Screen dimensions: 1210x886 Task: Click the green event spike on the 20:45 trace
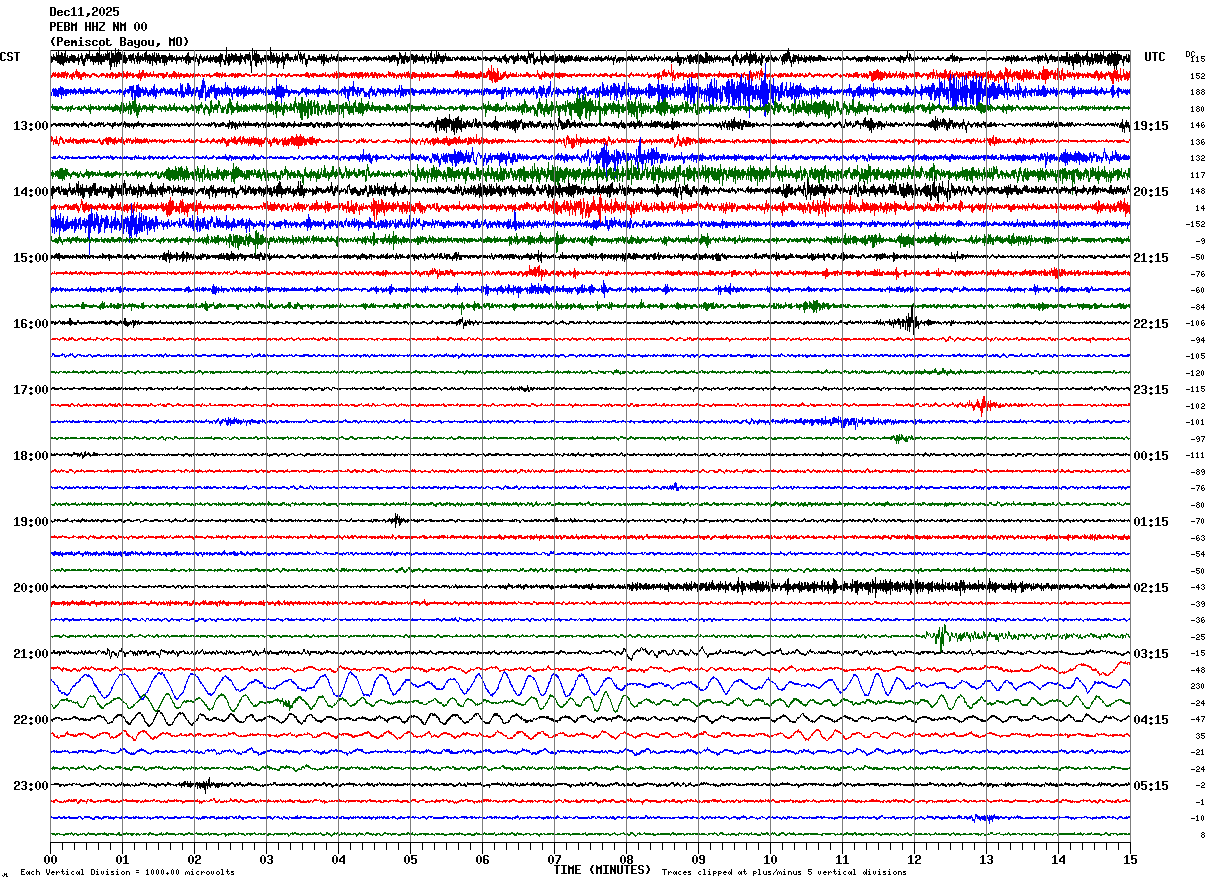tap(941, 636)
